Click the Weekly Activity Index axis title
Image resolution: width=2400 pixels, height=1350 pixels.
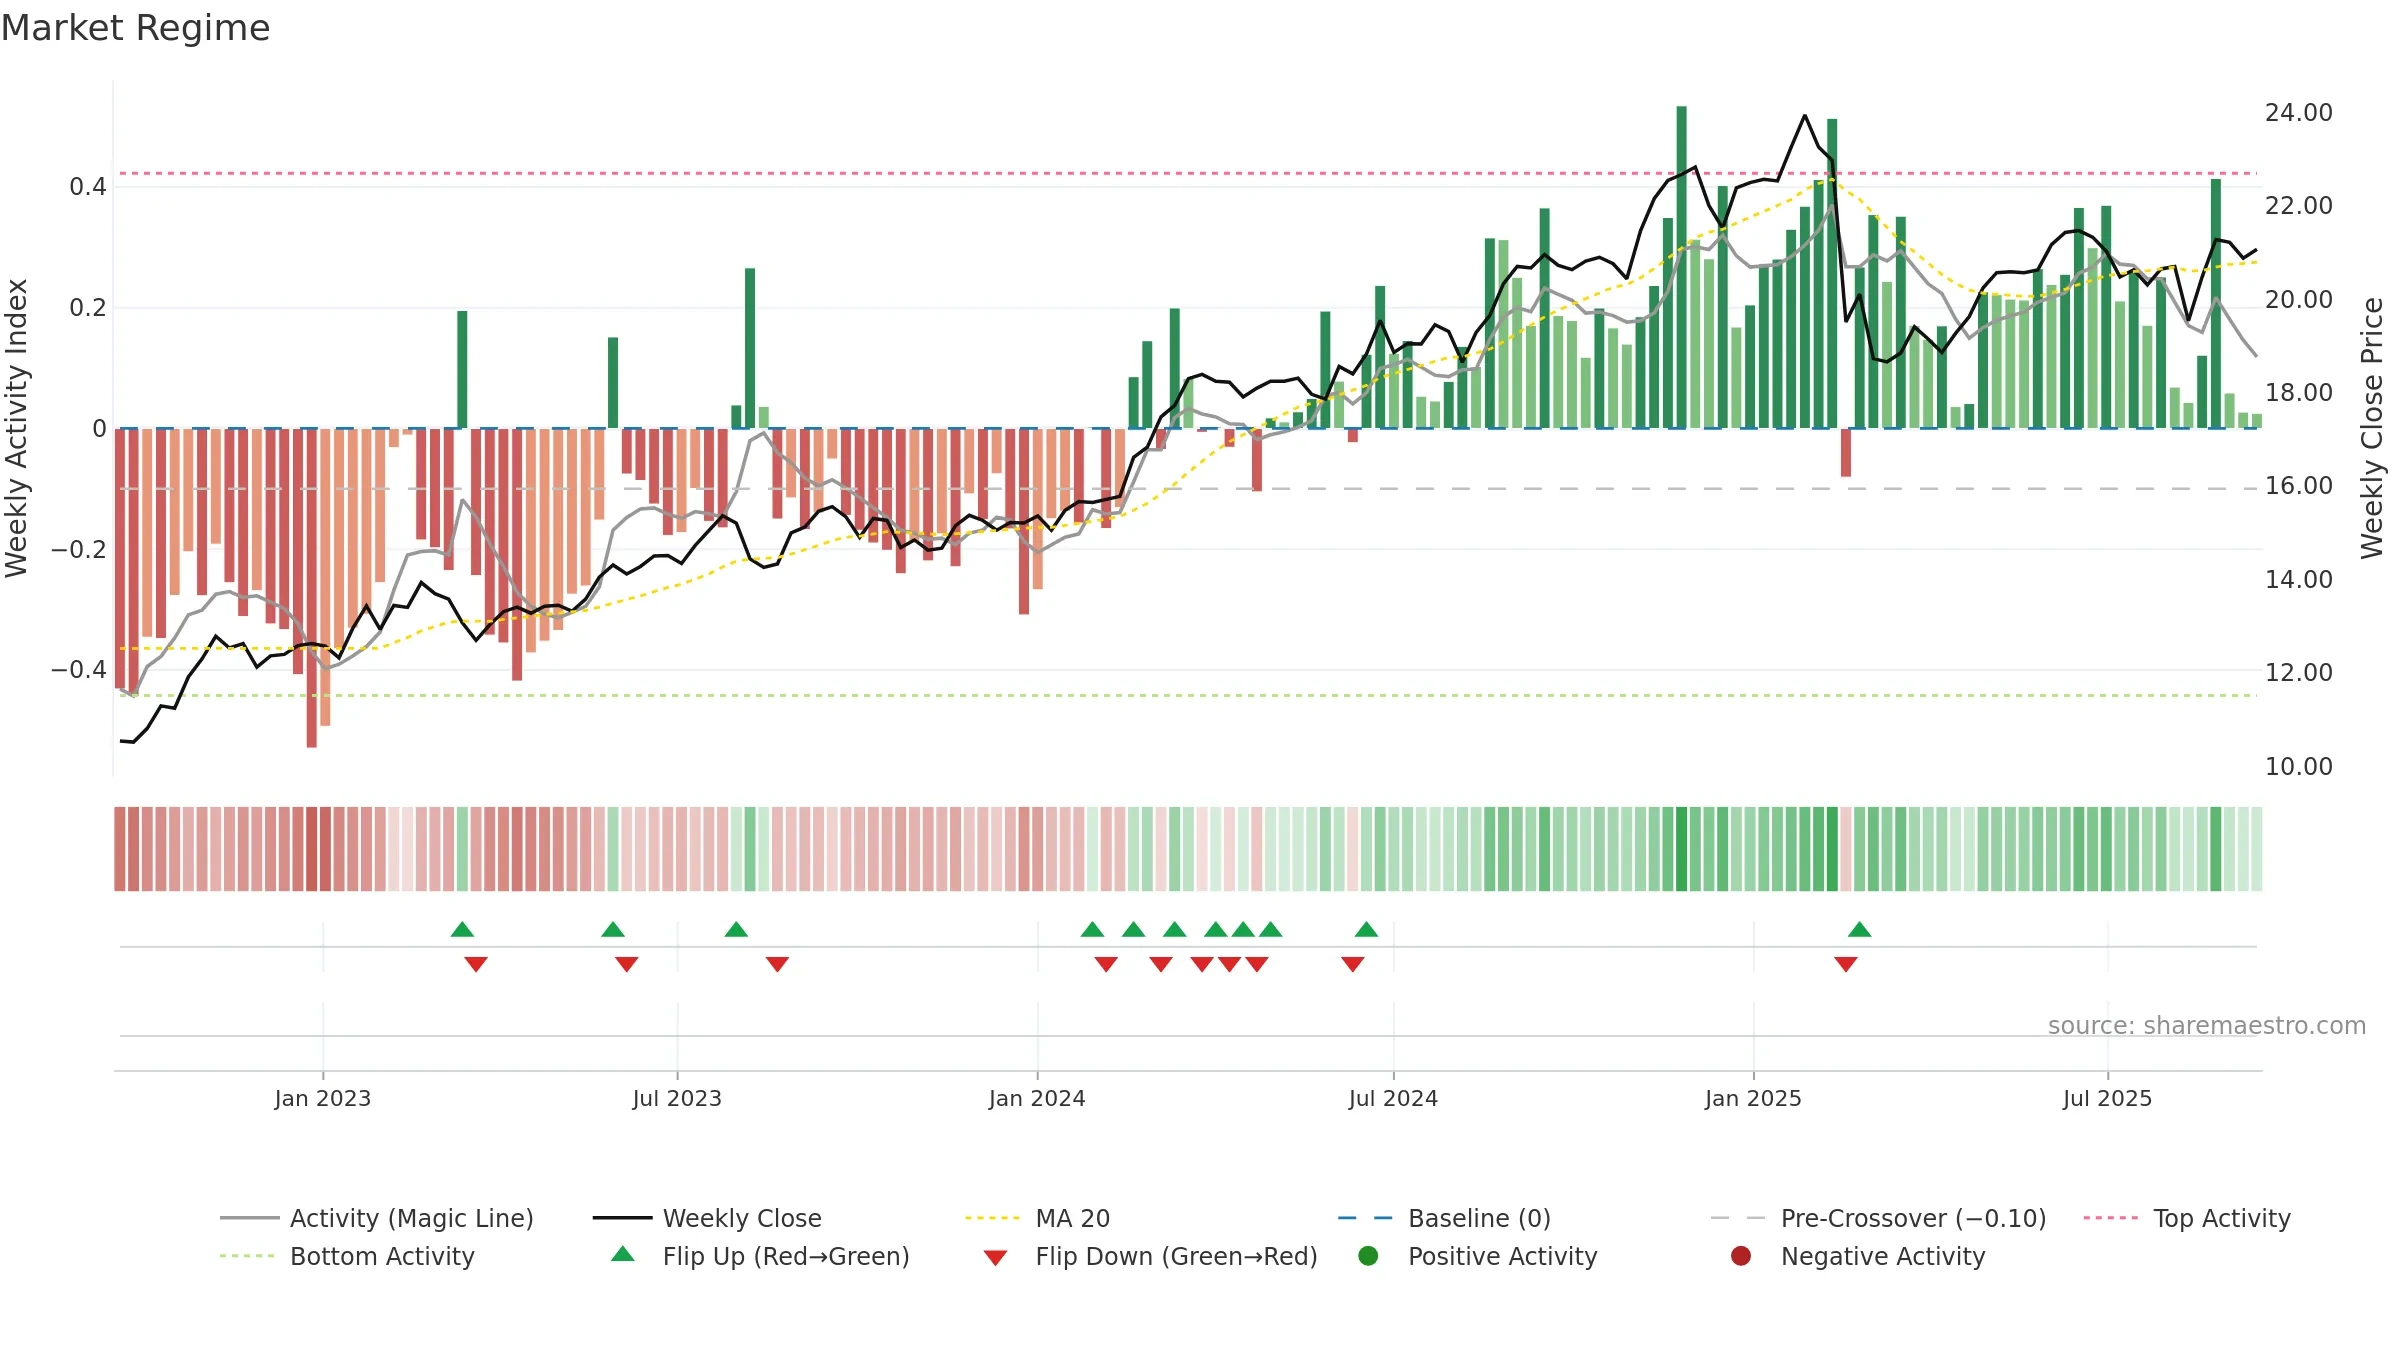point(17,428)
